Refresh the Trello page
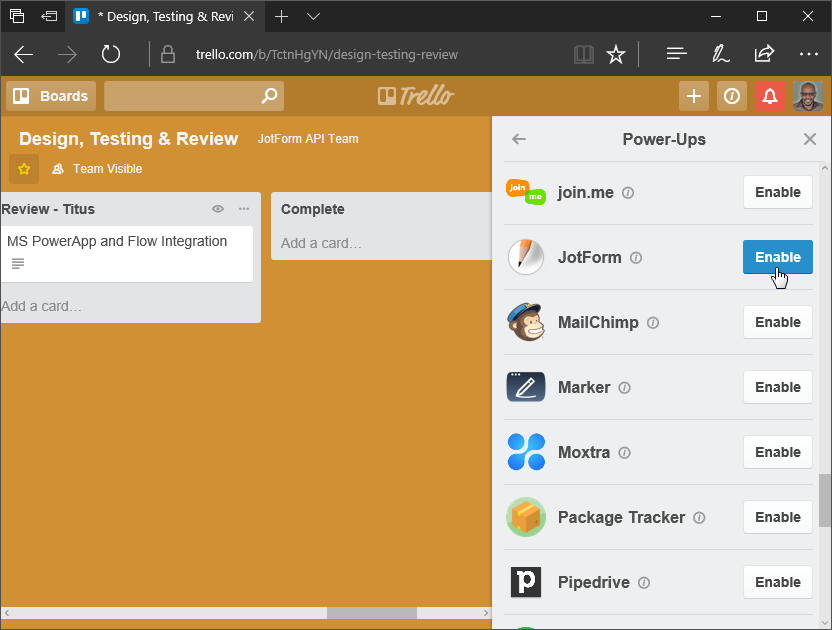 [110, 54]
